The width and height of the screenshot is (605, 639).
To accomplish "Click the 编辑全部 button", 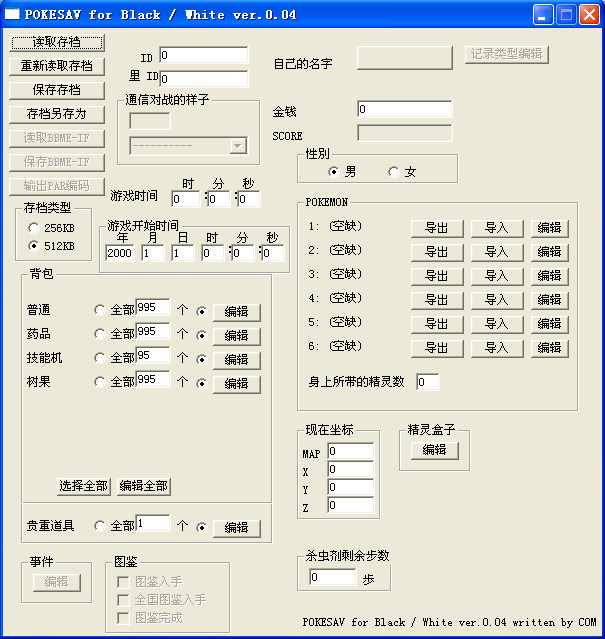I will (x=143, y=486).
